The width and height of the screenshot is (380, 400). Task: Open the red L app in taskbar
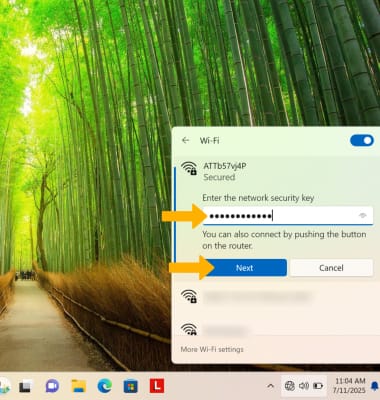[157, 386]
